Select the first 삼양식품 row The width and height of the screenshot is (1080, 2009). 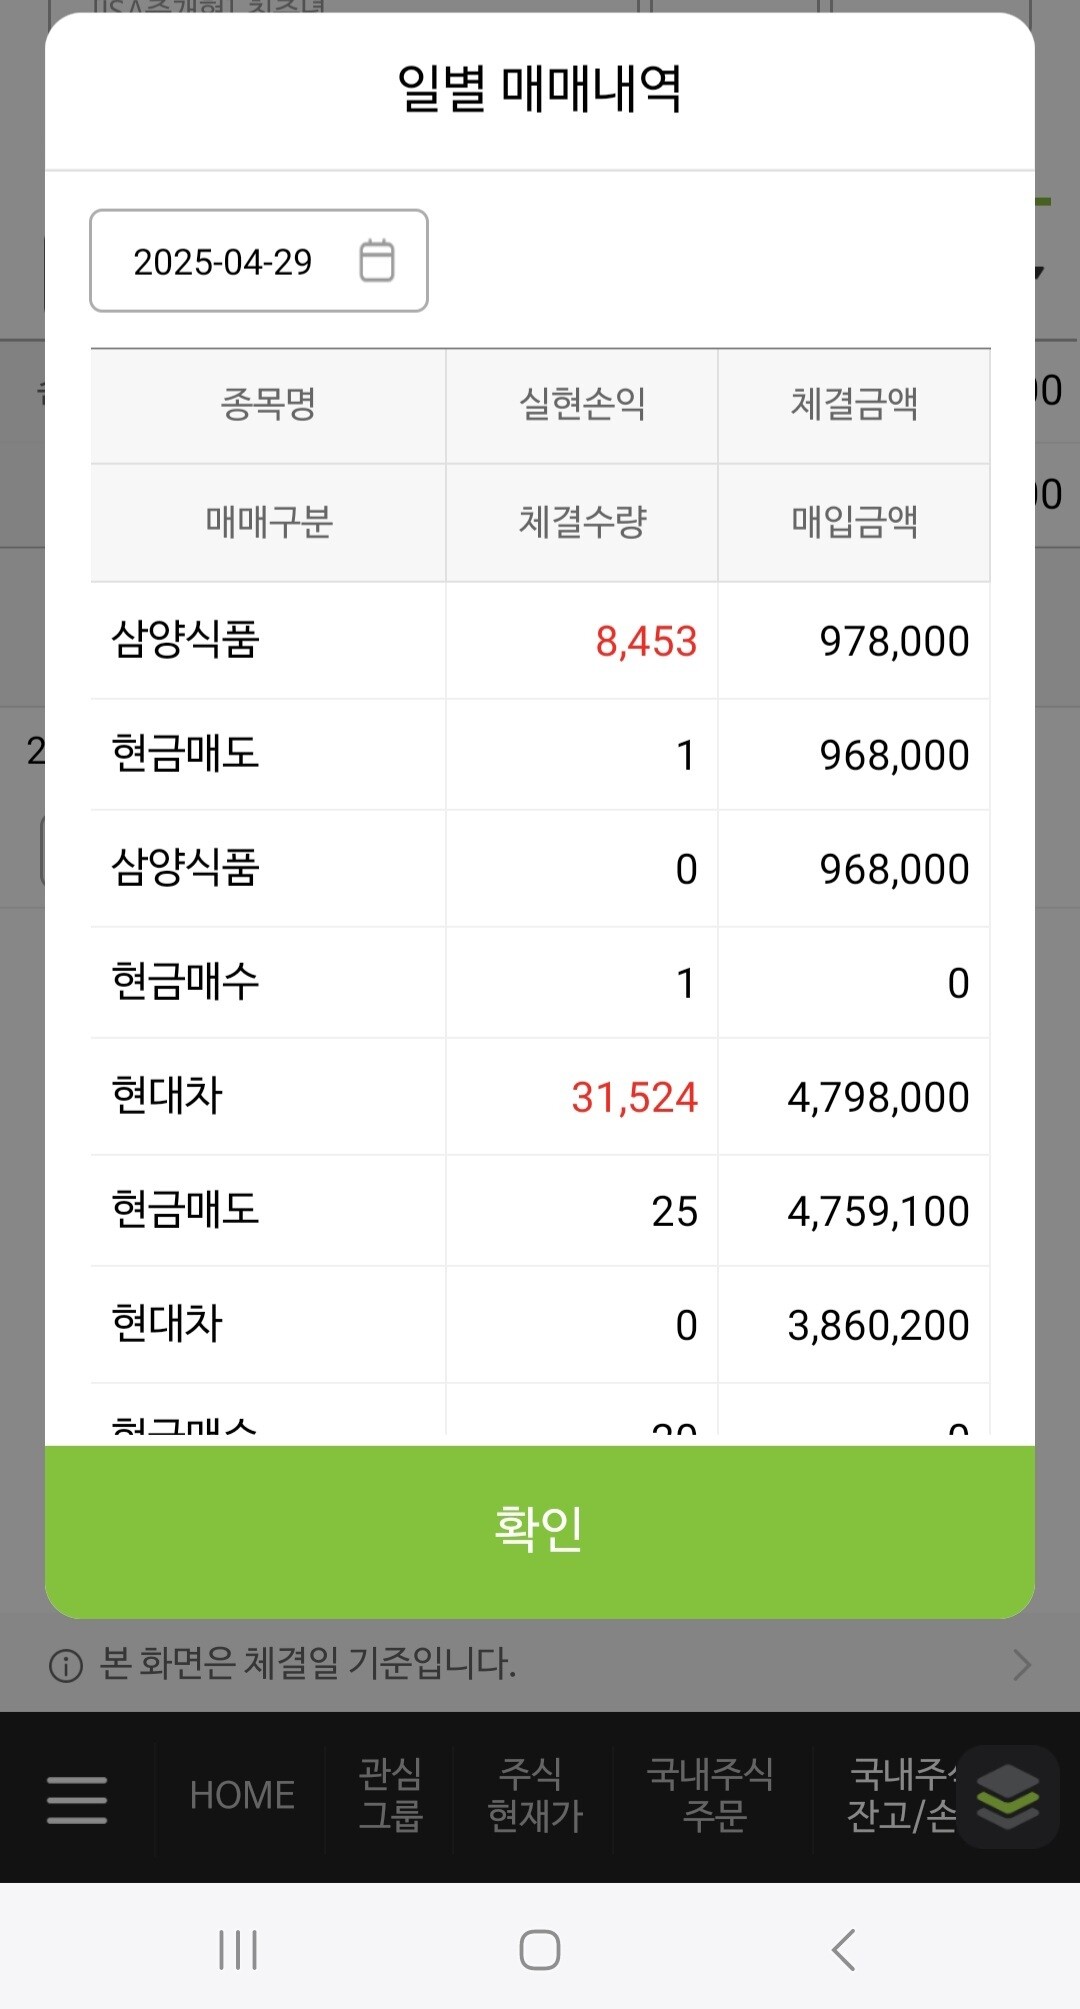pos(540,641)
